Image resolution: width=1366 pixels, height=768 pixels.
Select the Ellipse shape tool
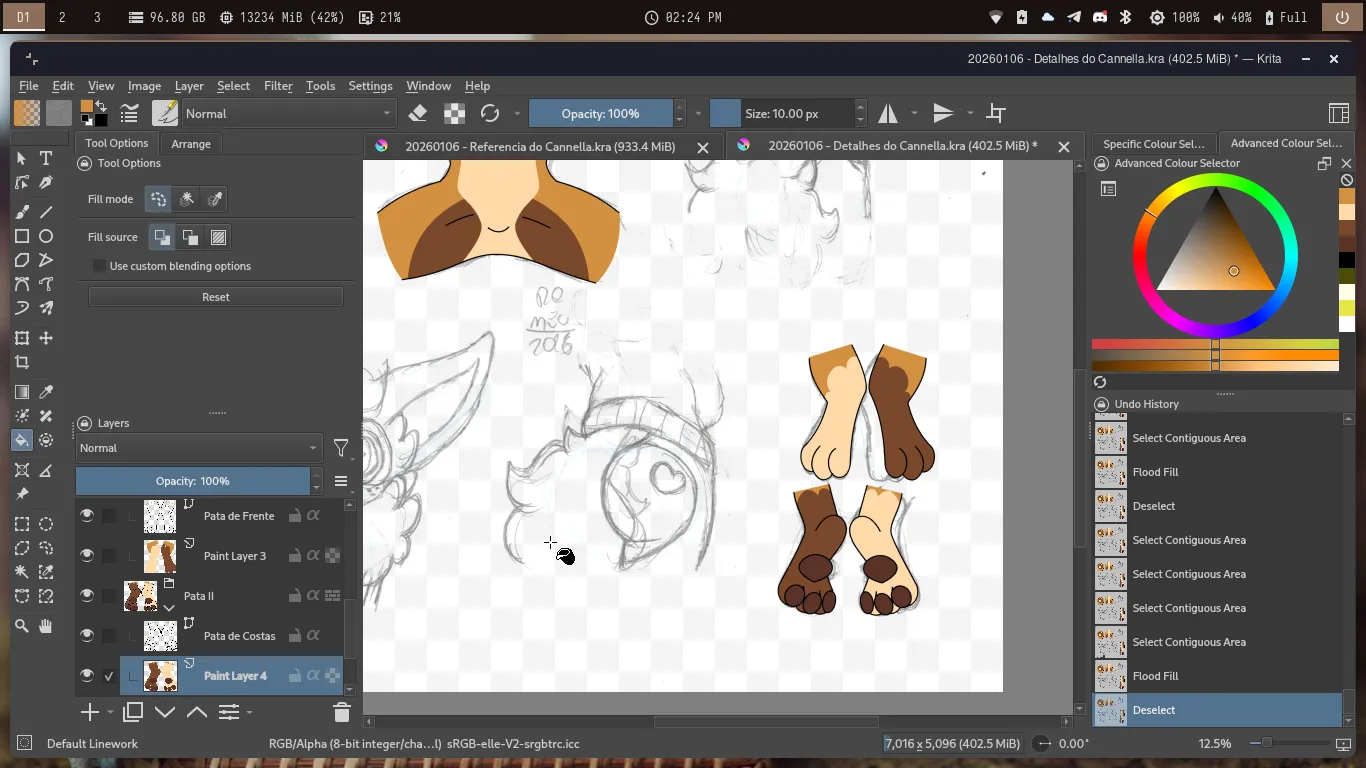tap(46, 236)
